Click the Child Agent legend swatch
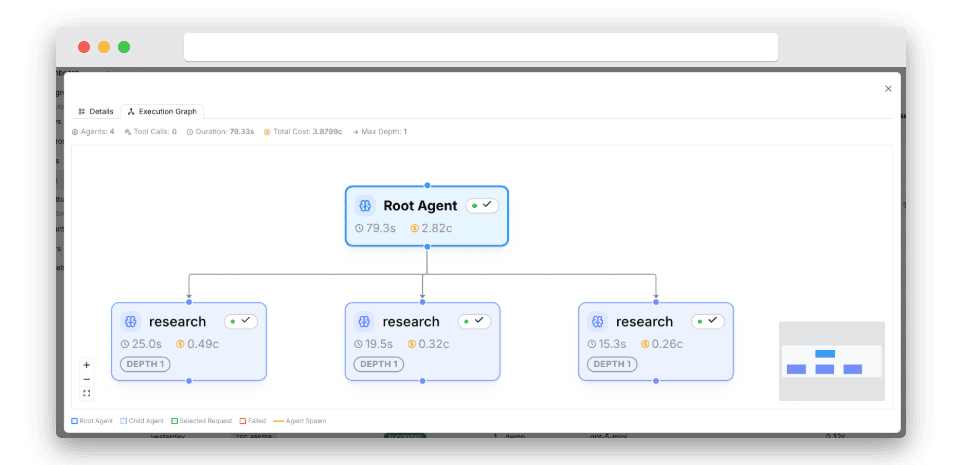 click(124, 422)
